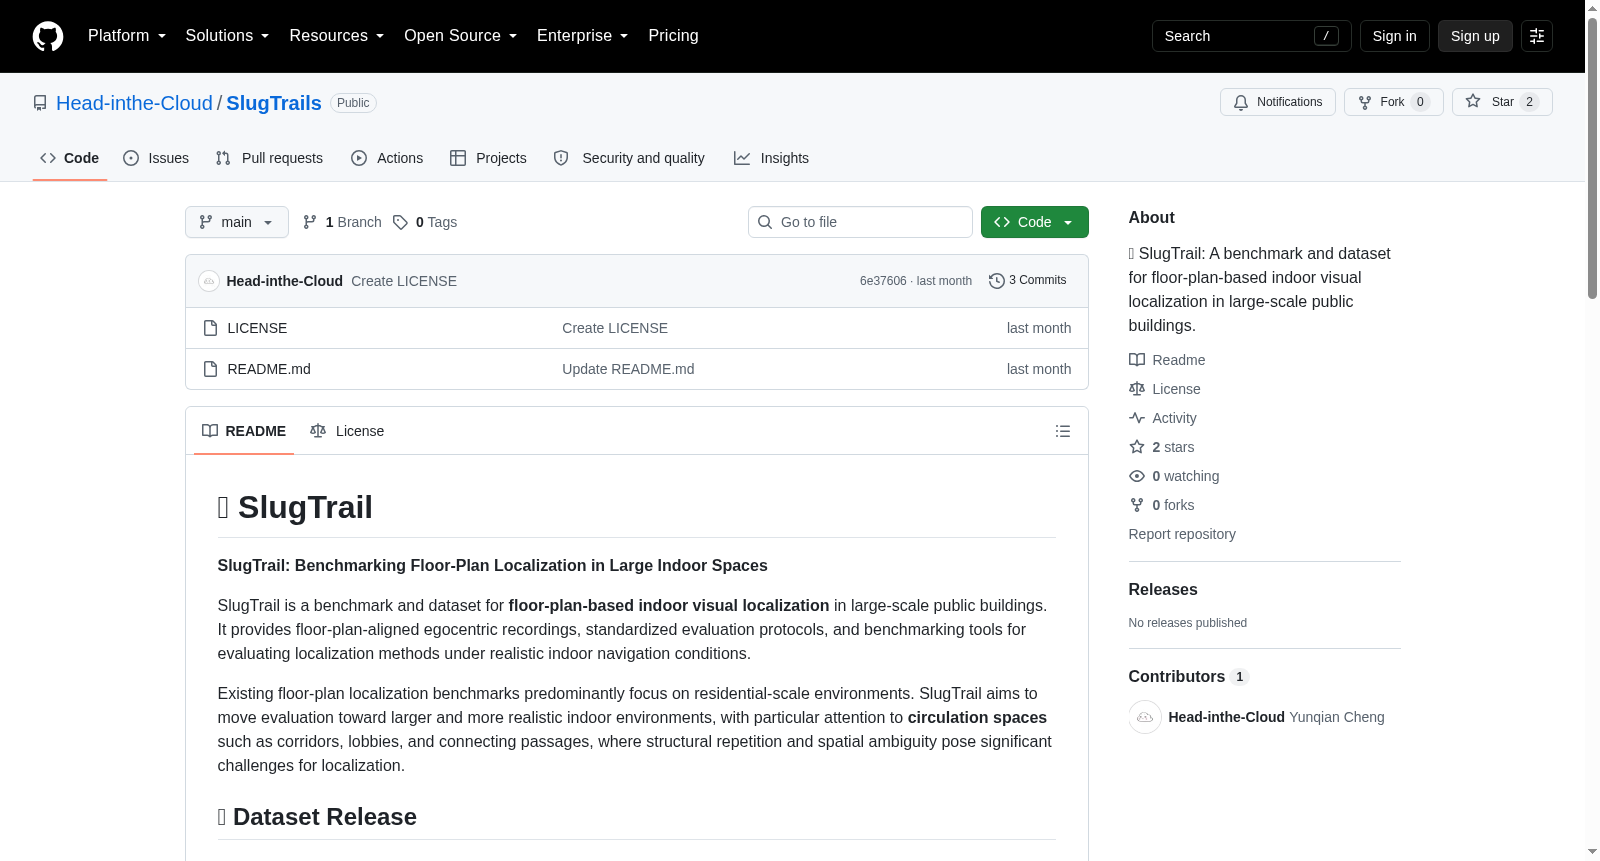Open the README outline list icon
Viewport: 1600px width, 861px height.
pyautogui.click(x=1063, y=431)
